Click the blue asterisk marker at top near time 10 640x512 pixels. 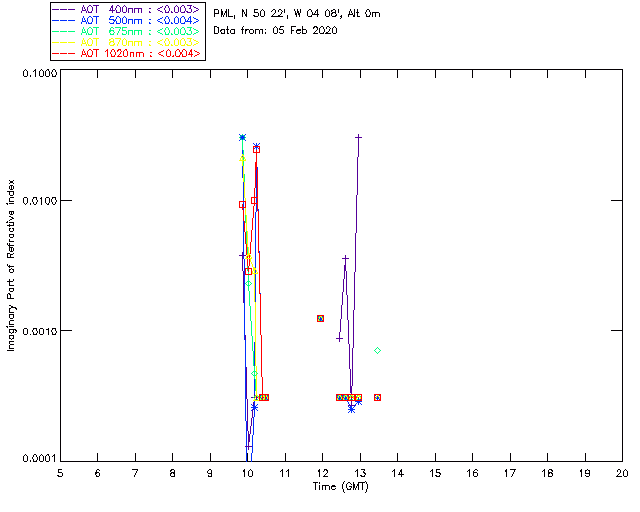coord(242,138)
